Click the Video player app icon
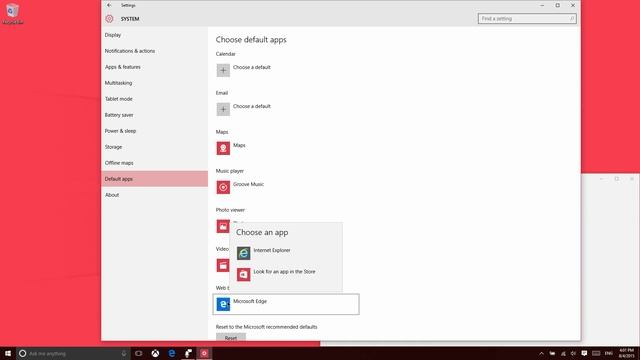 [223, 265]
